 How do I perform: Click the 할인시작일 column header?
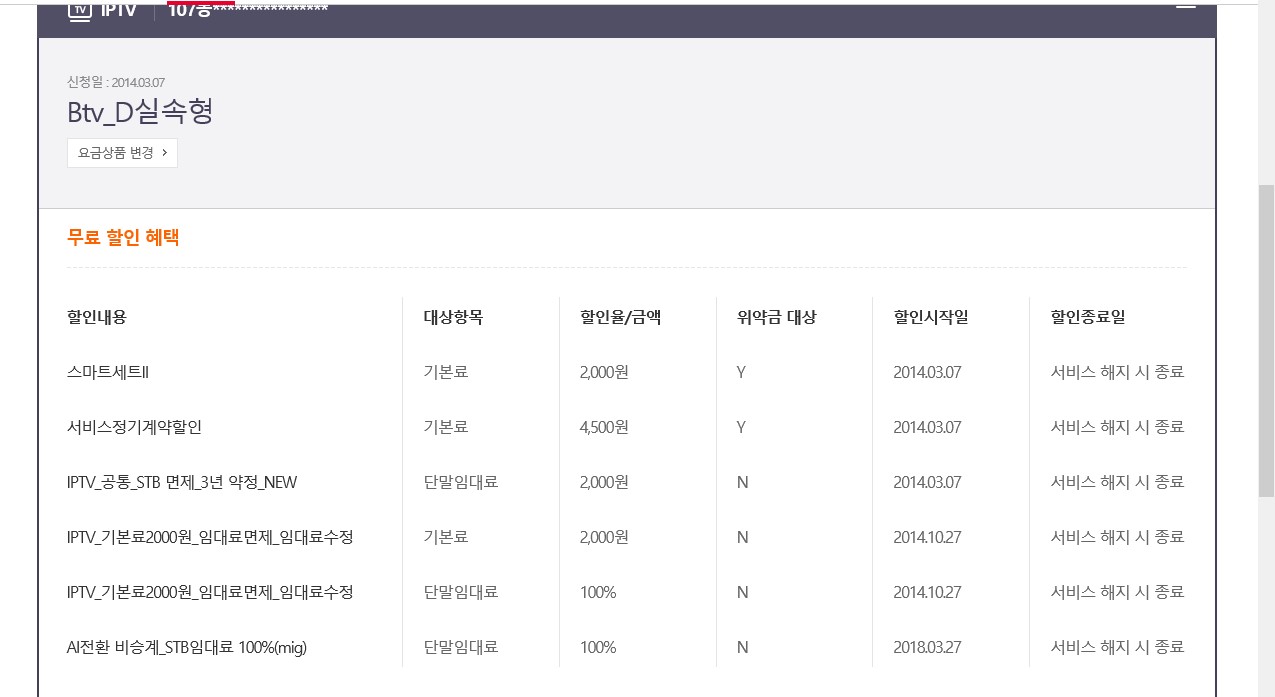(x=931, y=317)
